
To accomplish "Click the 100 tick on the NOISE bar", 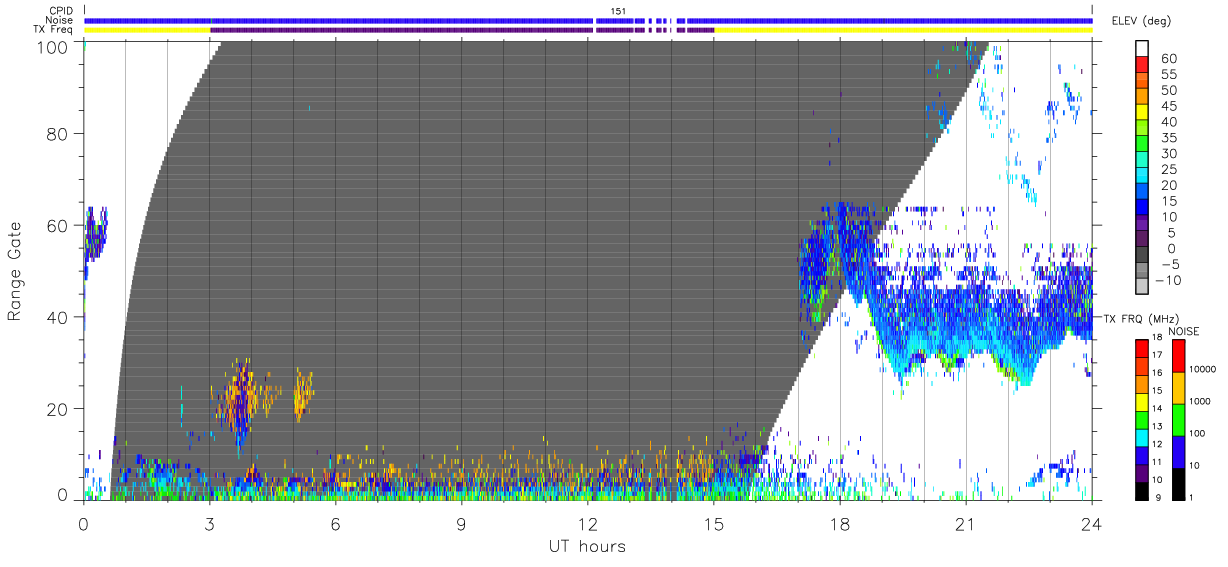I will click(1198, 433).
